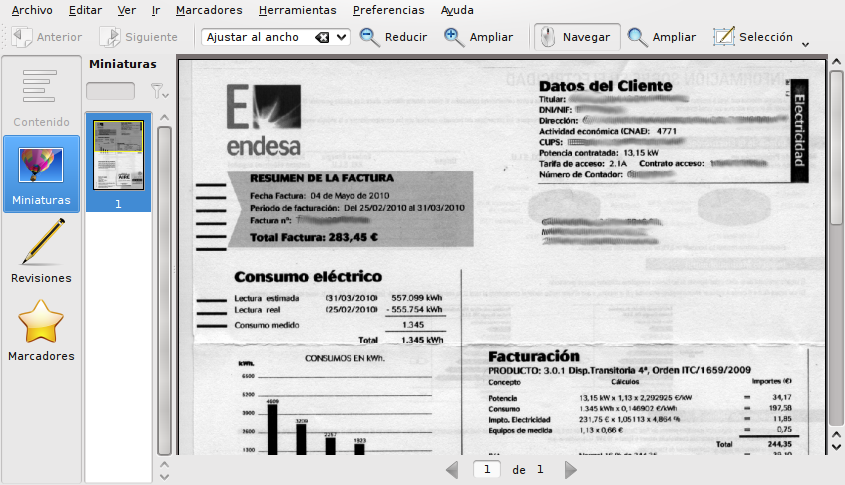Switch sidebar to Marcadores panel
This screenshot has height=485, width=845.
(x=41, y=330)
